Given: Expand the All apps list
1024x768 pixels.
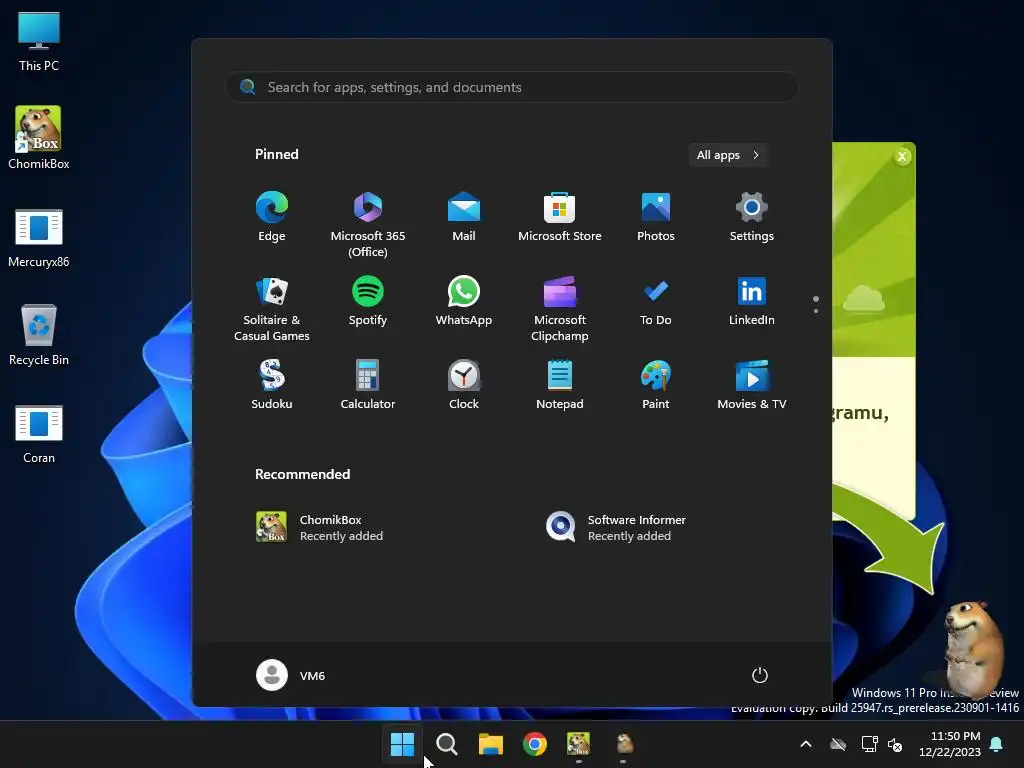Looking at the screenshot, I should tap(728, 155).
